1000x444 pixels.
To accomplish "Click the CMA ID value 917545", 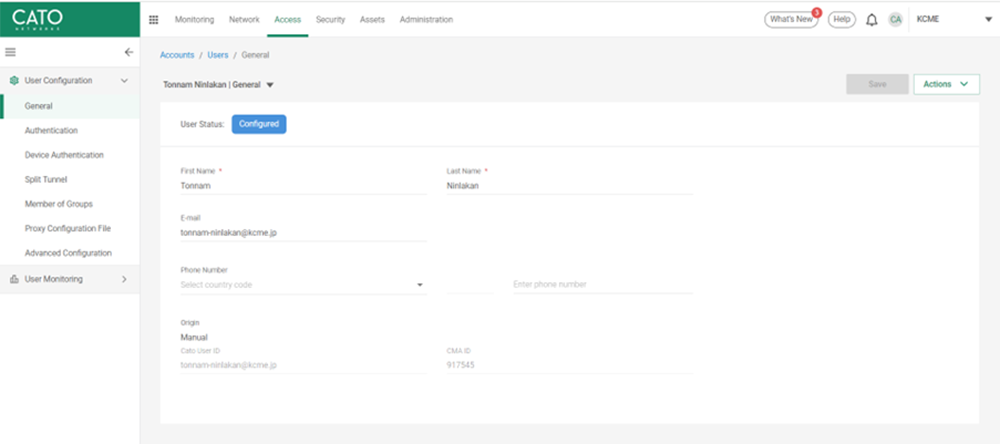I will point(460,366).
